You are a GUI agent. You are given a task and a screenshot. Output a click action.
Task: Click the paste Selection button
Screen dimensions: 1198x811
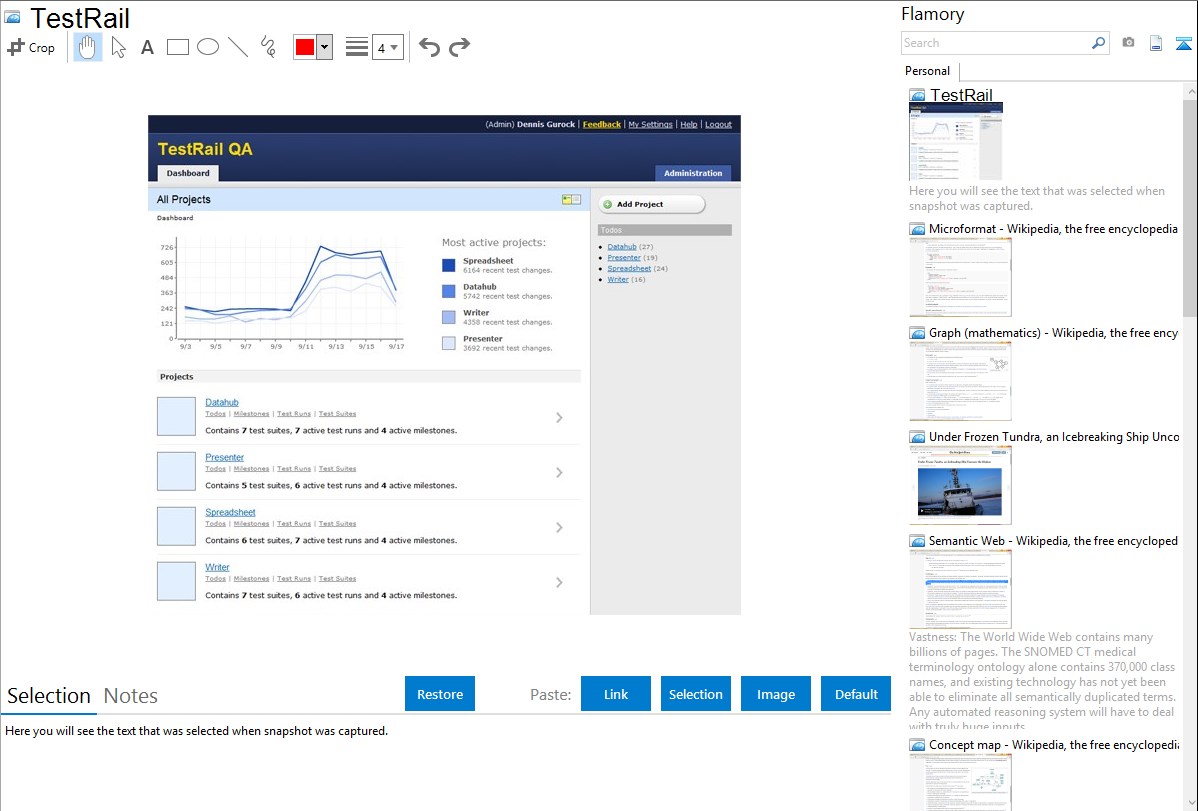click(x=695, y=694)
